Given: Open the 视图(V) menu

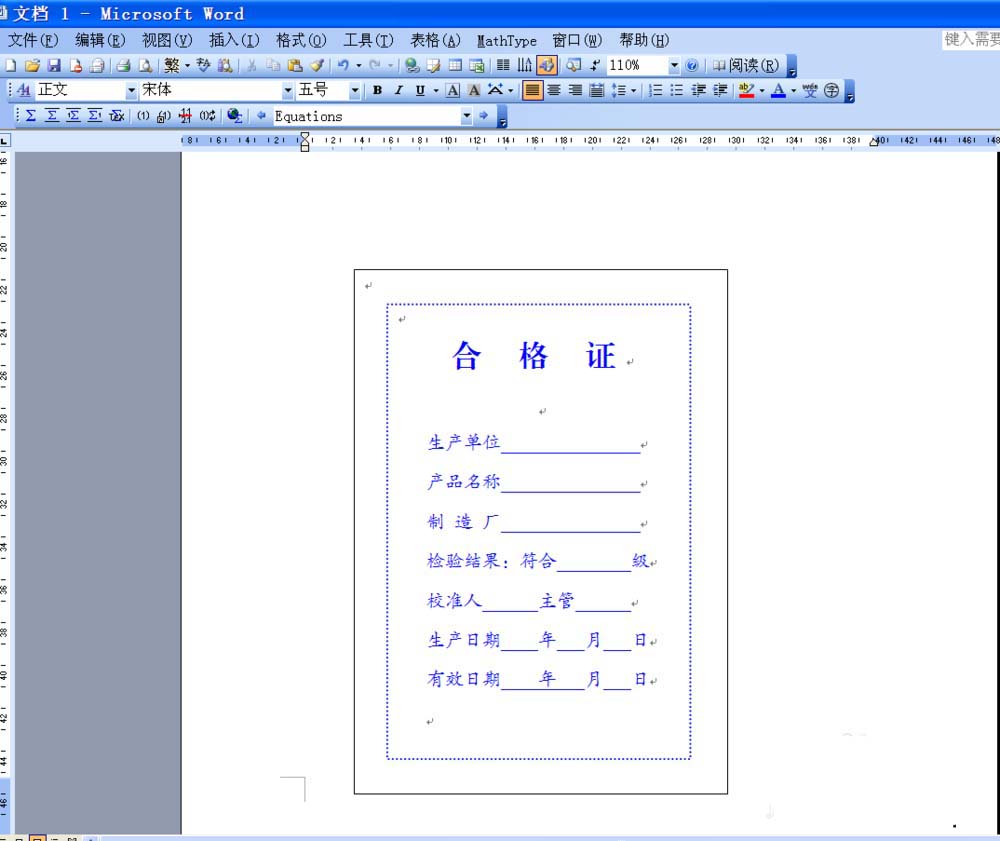Looking at the screenshot, I should [167, 41].
